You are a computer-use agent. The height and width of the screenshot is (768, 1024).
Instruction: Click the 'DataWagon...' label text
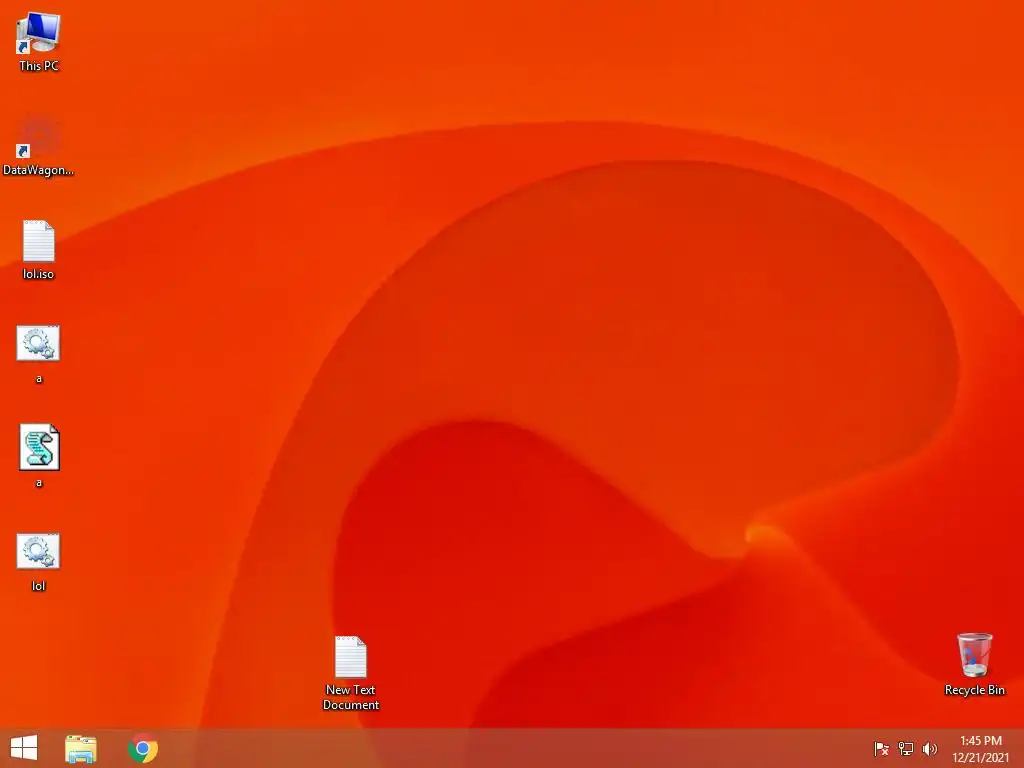point(39,170)
